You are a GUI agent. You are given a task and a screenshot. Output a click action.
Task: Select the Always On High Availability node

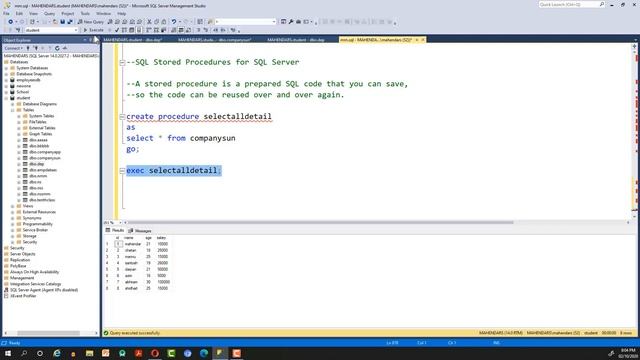coord(34,272)
